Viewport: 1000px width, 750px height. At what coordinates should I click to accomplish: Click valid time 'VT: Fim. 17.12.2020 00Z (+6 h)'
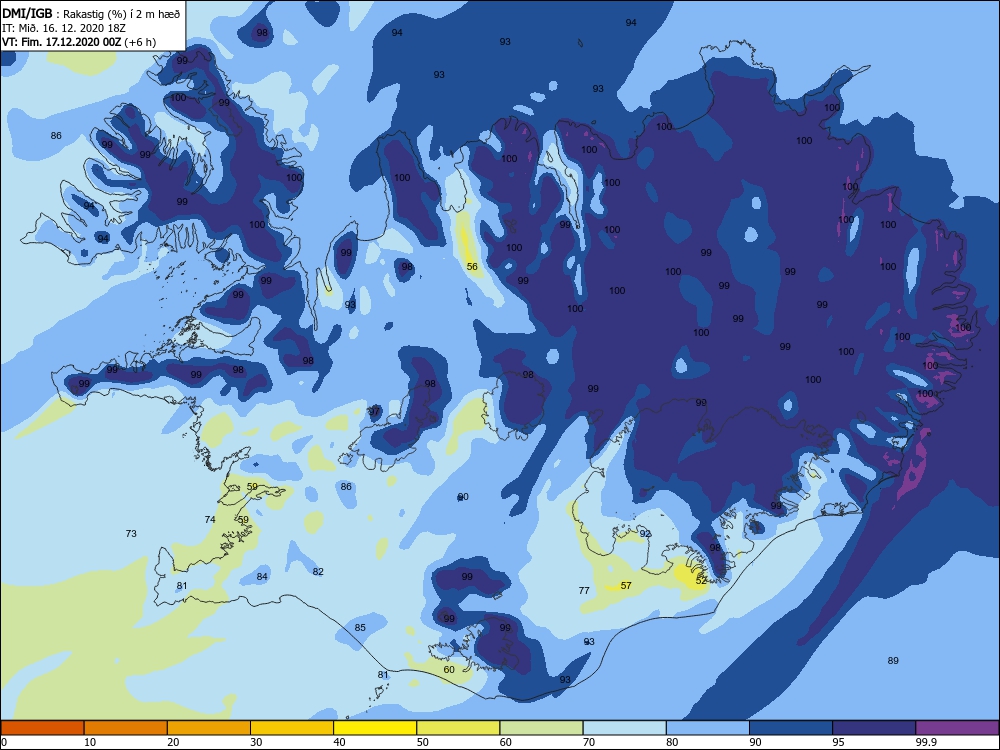pos(79,42)
